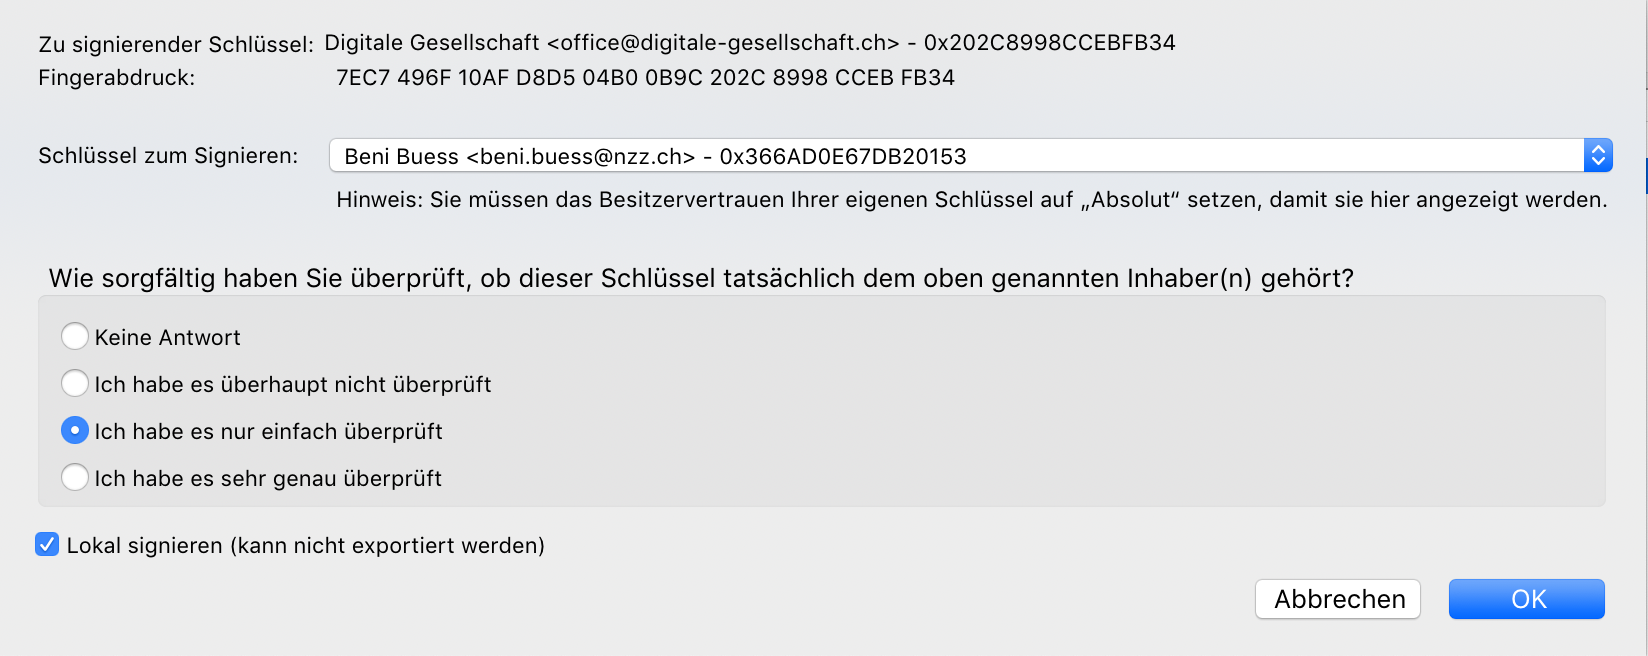Click the "Wie sorgfältig haben Sie überprüft" question

click(x=701, y=278)
